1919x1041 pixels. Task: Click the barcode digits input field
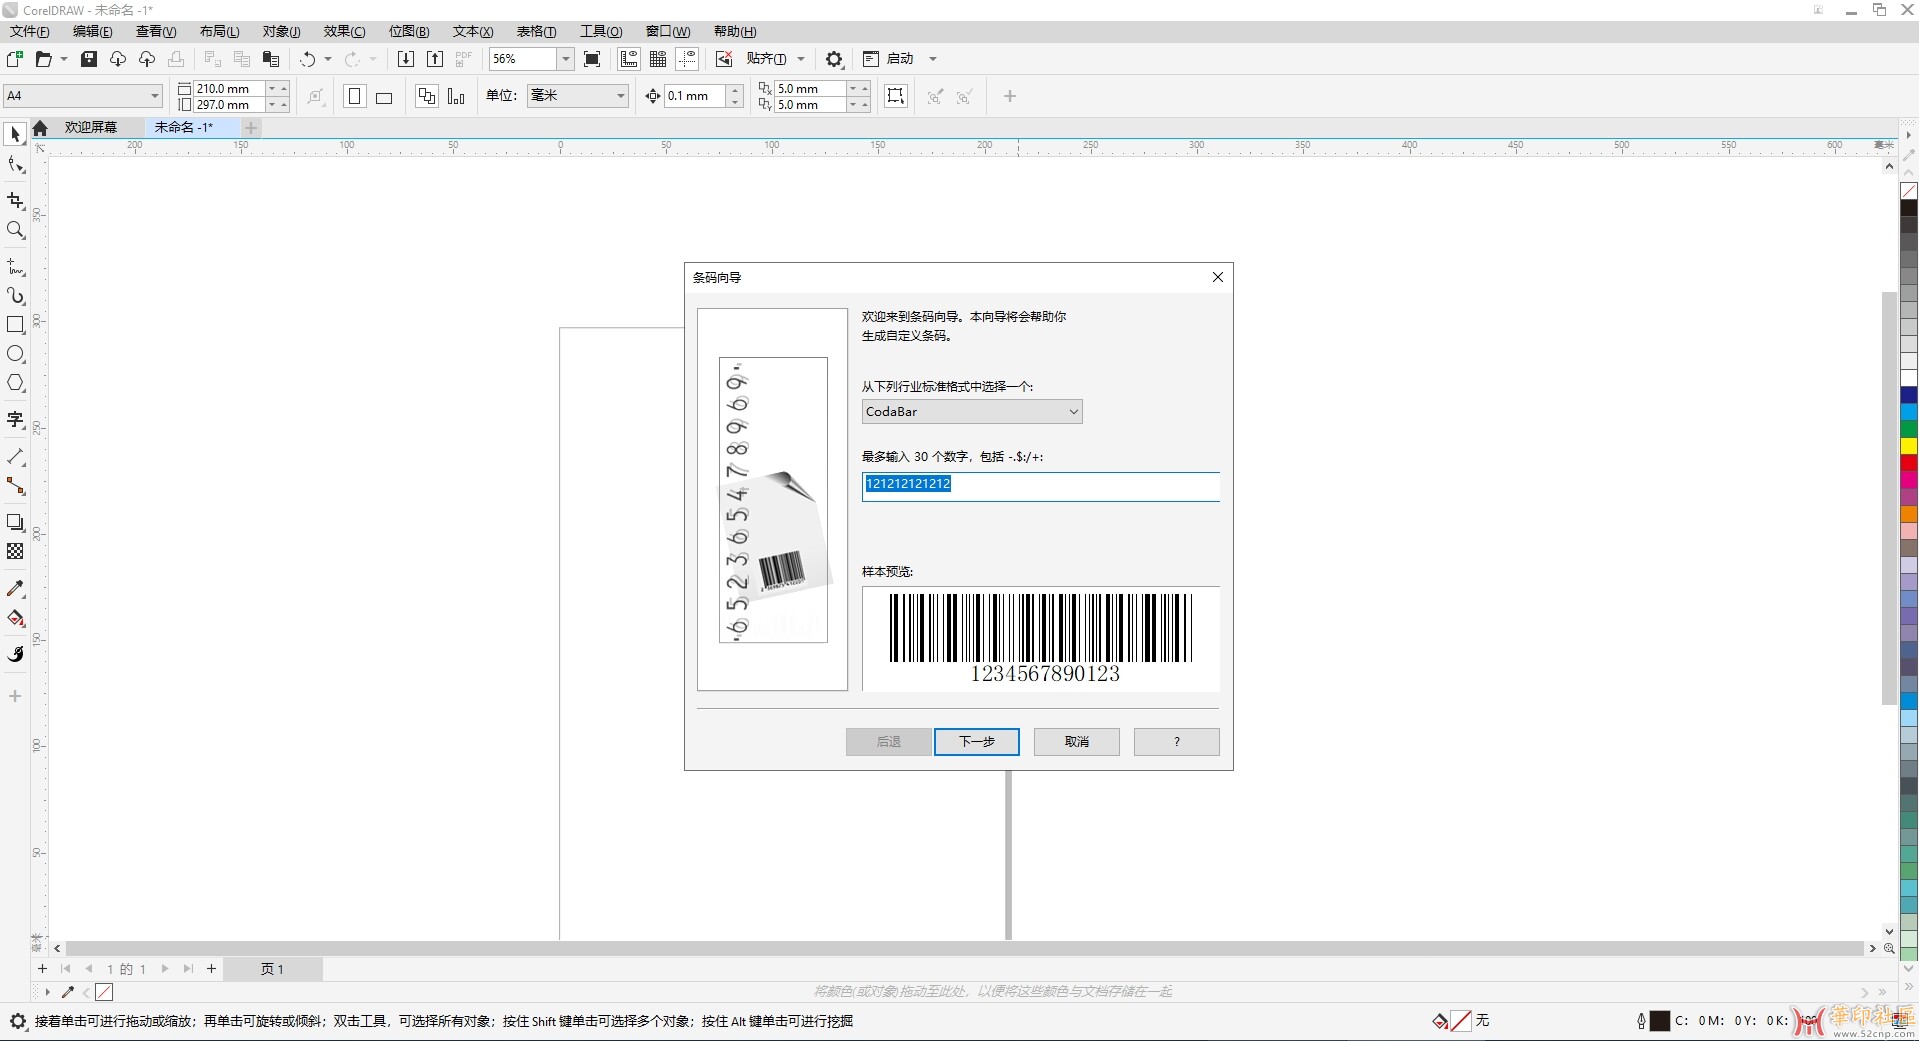1040,486
